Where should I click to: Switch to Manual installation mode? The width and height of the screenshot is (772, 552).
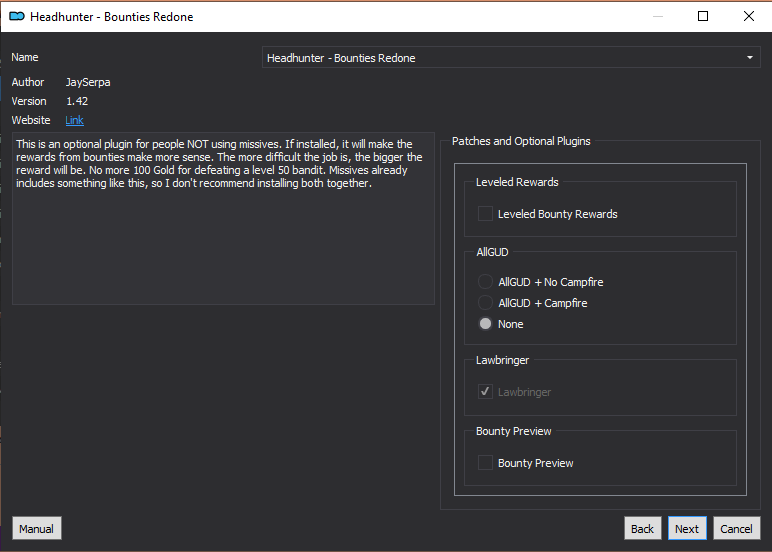click(x=36, y=528)
